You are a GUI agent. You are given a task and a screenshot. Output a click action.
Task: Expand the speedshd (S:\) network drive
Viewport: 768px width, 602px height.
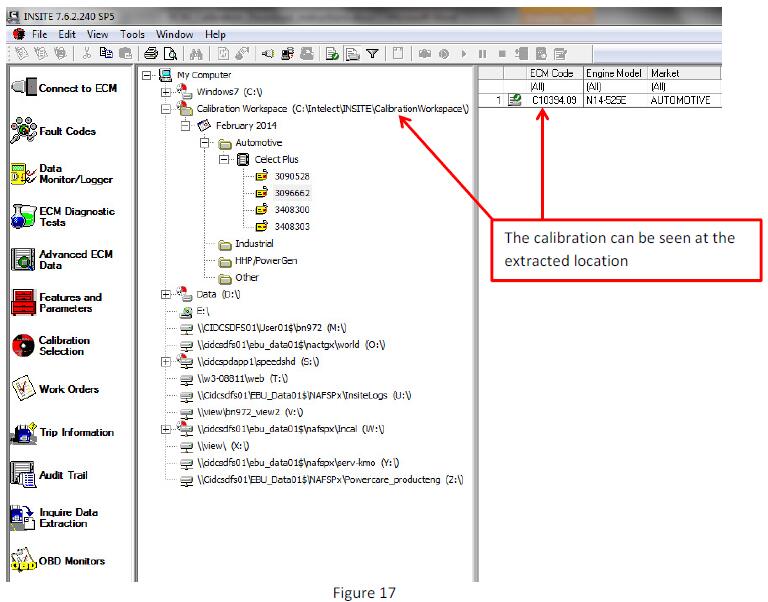[166, 361]
